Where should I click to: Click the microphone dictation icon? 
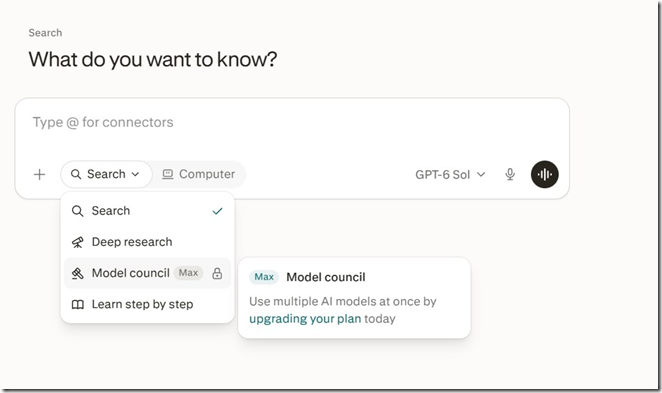pos(510,174)
